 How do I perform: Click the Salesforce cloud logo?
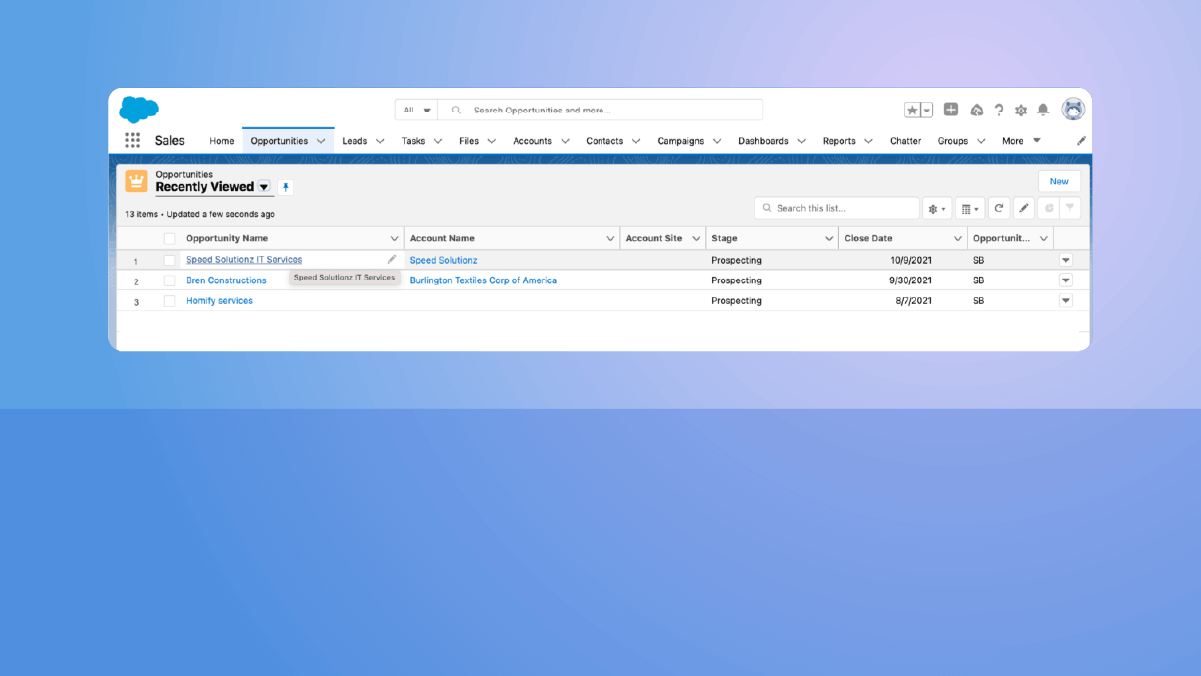pos(139,109)
